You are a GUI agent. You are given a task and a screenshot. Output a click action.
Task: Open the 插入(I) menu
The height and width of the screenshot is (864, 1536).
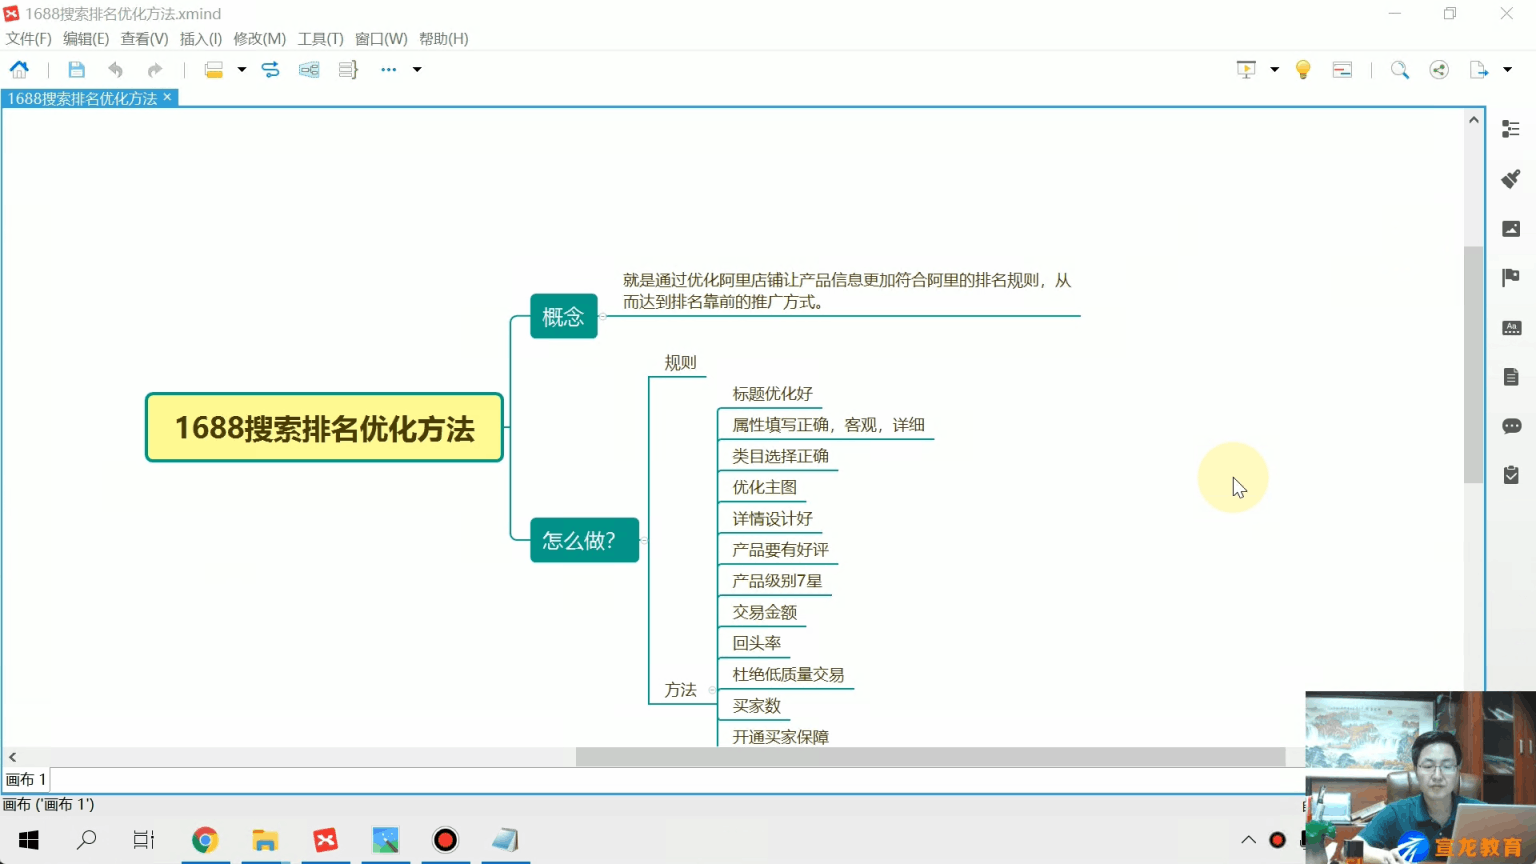point(200,38)
